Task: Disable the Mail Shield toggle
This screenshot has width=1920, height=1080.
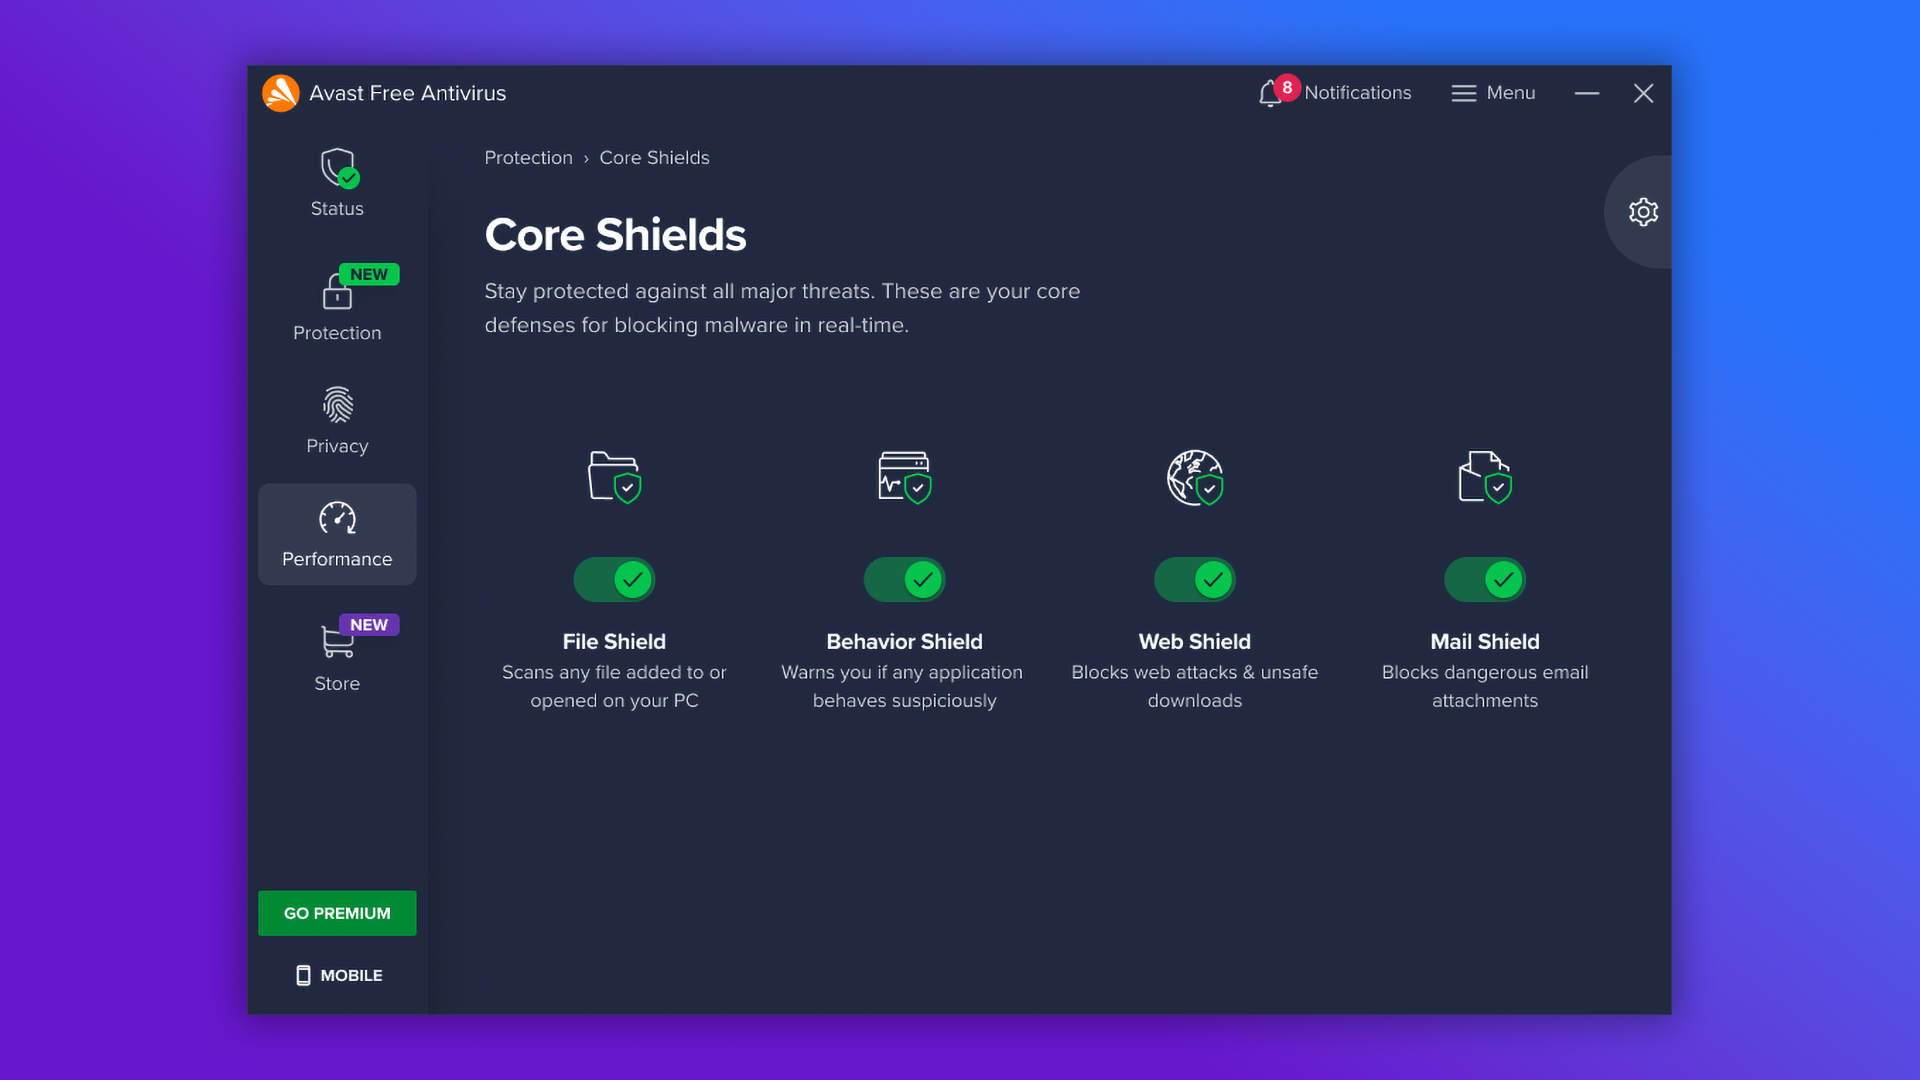Action: pos(1485,580)
